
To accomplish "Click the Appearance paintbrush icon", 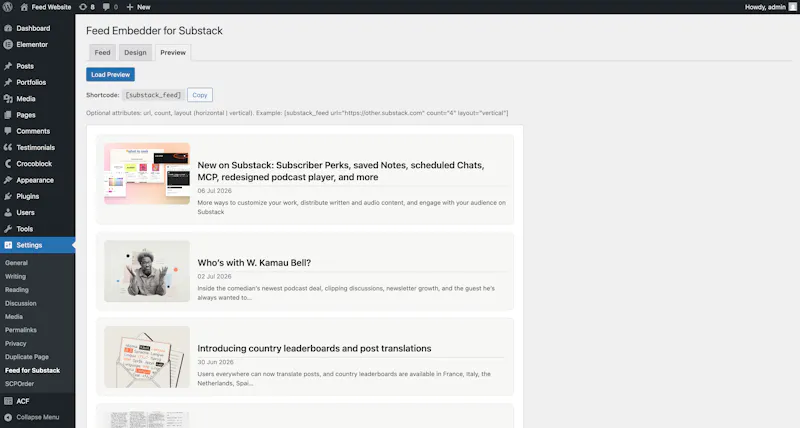I will click(8, 180).
